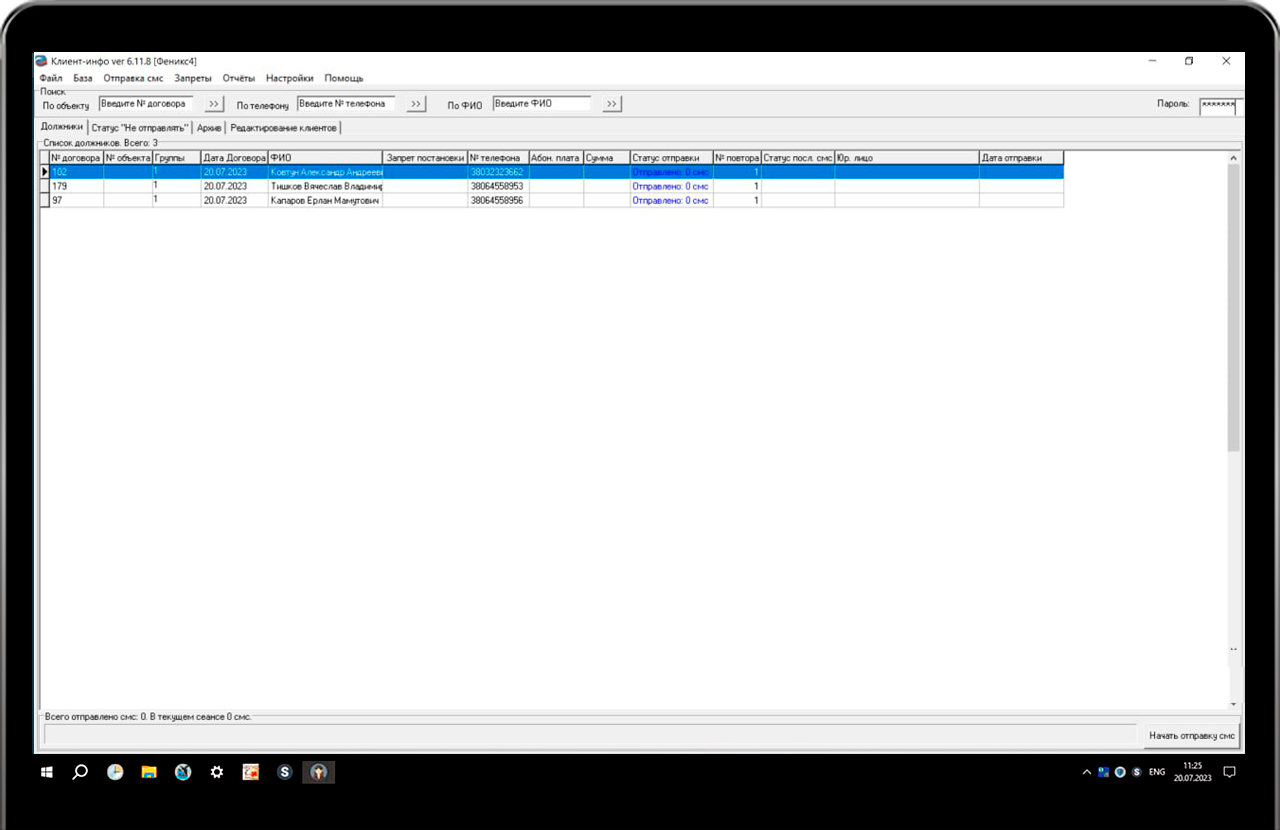This screenshot has width=1280, height=830.
Task: Switch to Редактирование клиентов tab
Action: (x=284, y=128)
